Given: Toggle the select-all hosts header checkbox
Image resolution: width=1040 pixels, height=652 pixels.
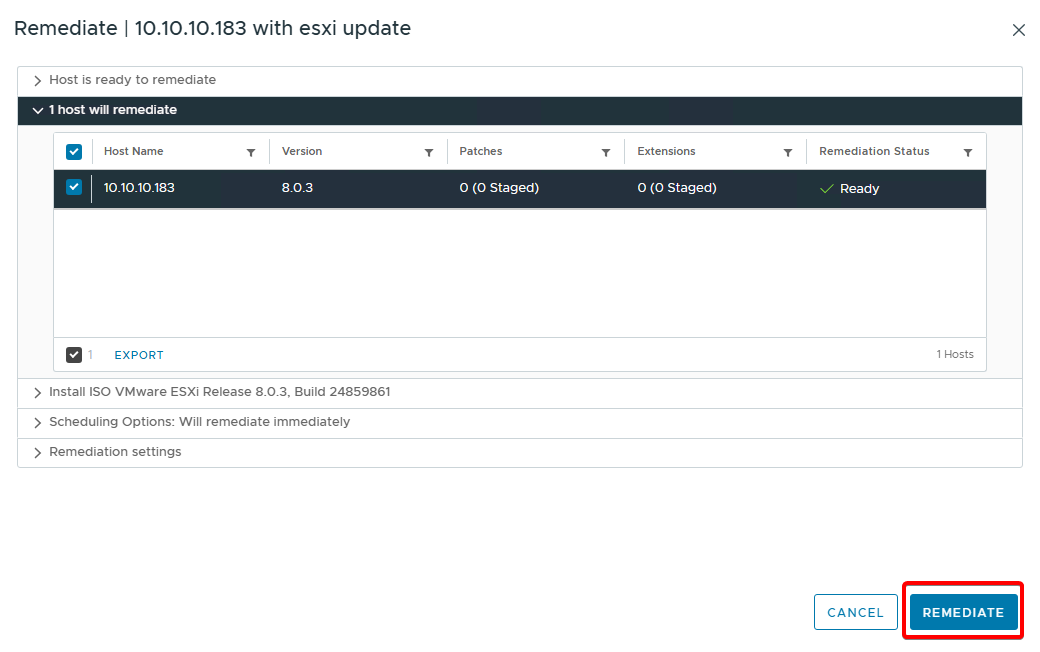Looking at the screenshot, I should click(x=74, y=152).
